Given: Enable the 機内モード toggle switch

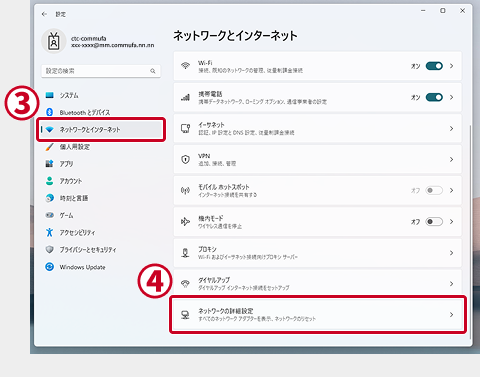Looking at the screenshot, I should 434,222.
